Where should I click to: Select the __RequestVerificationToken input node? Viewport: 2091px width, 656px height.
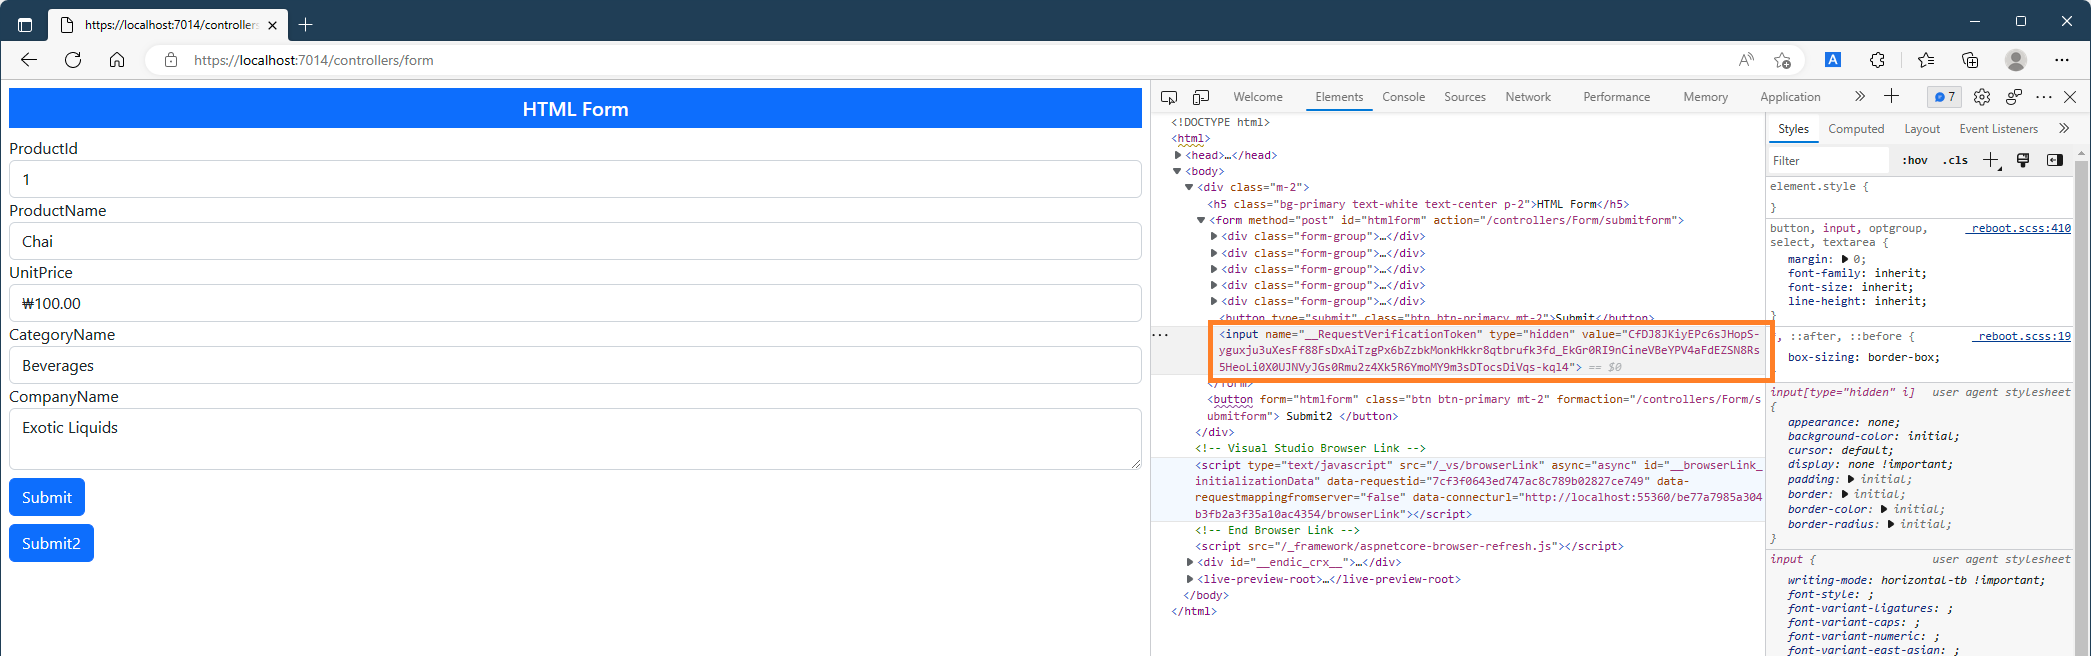[x=1489, y=350]
